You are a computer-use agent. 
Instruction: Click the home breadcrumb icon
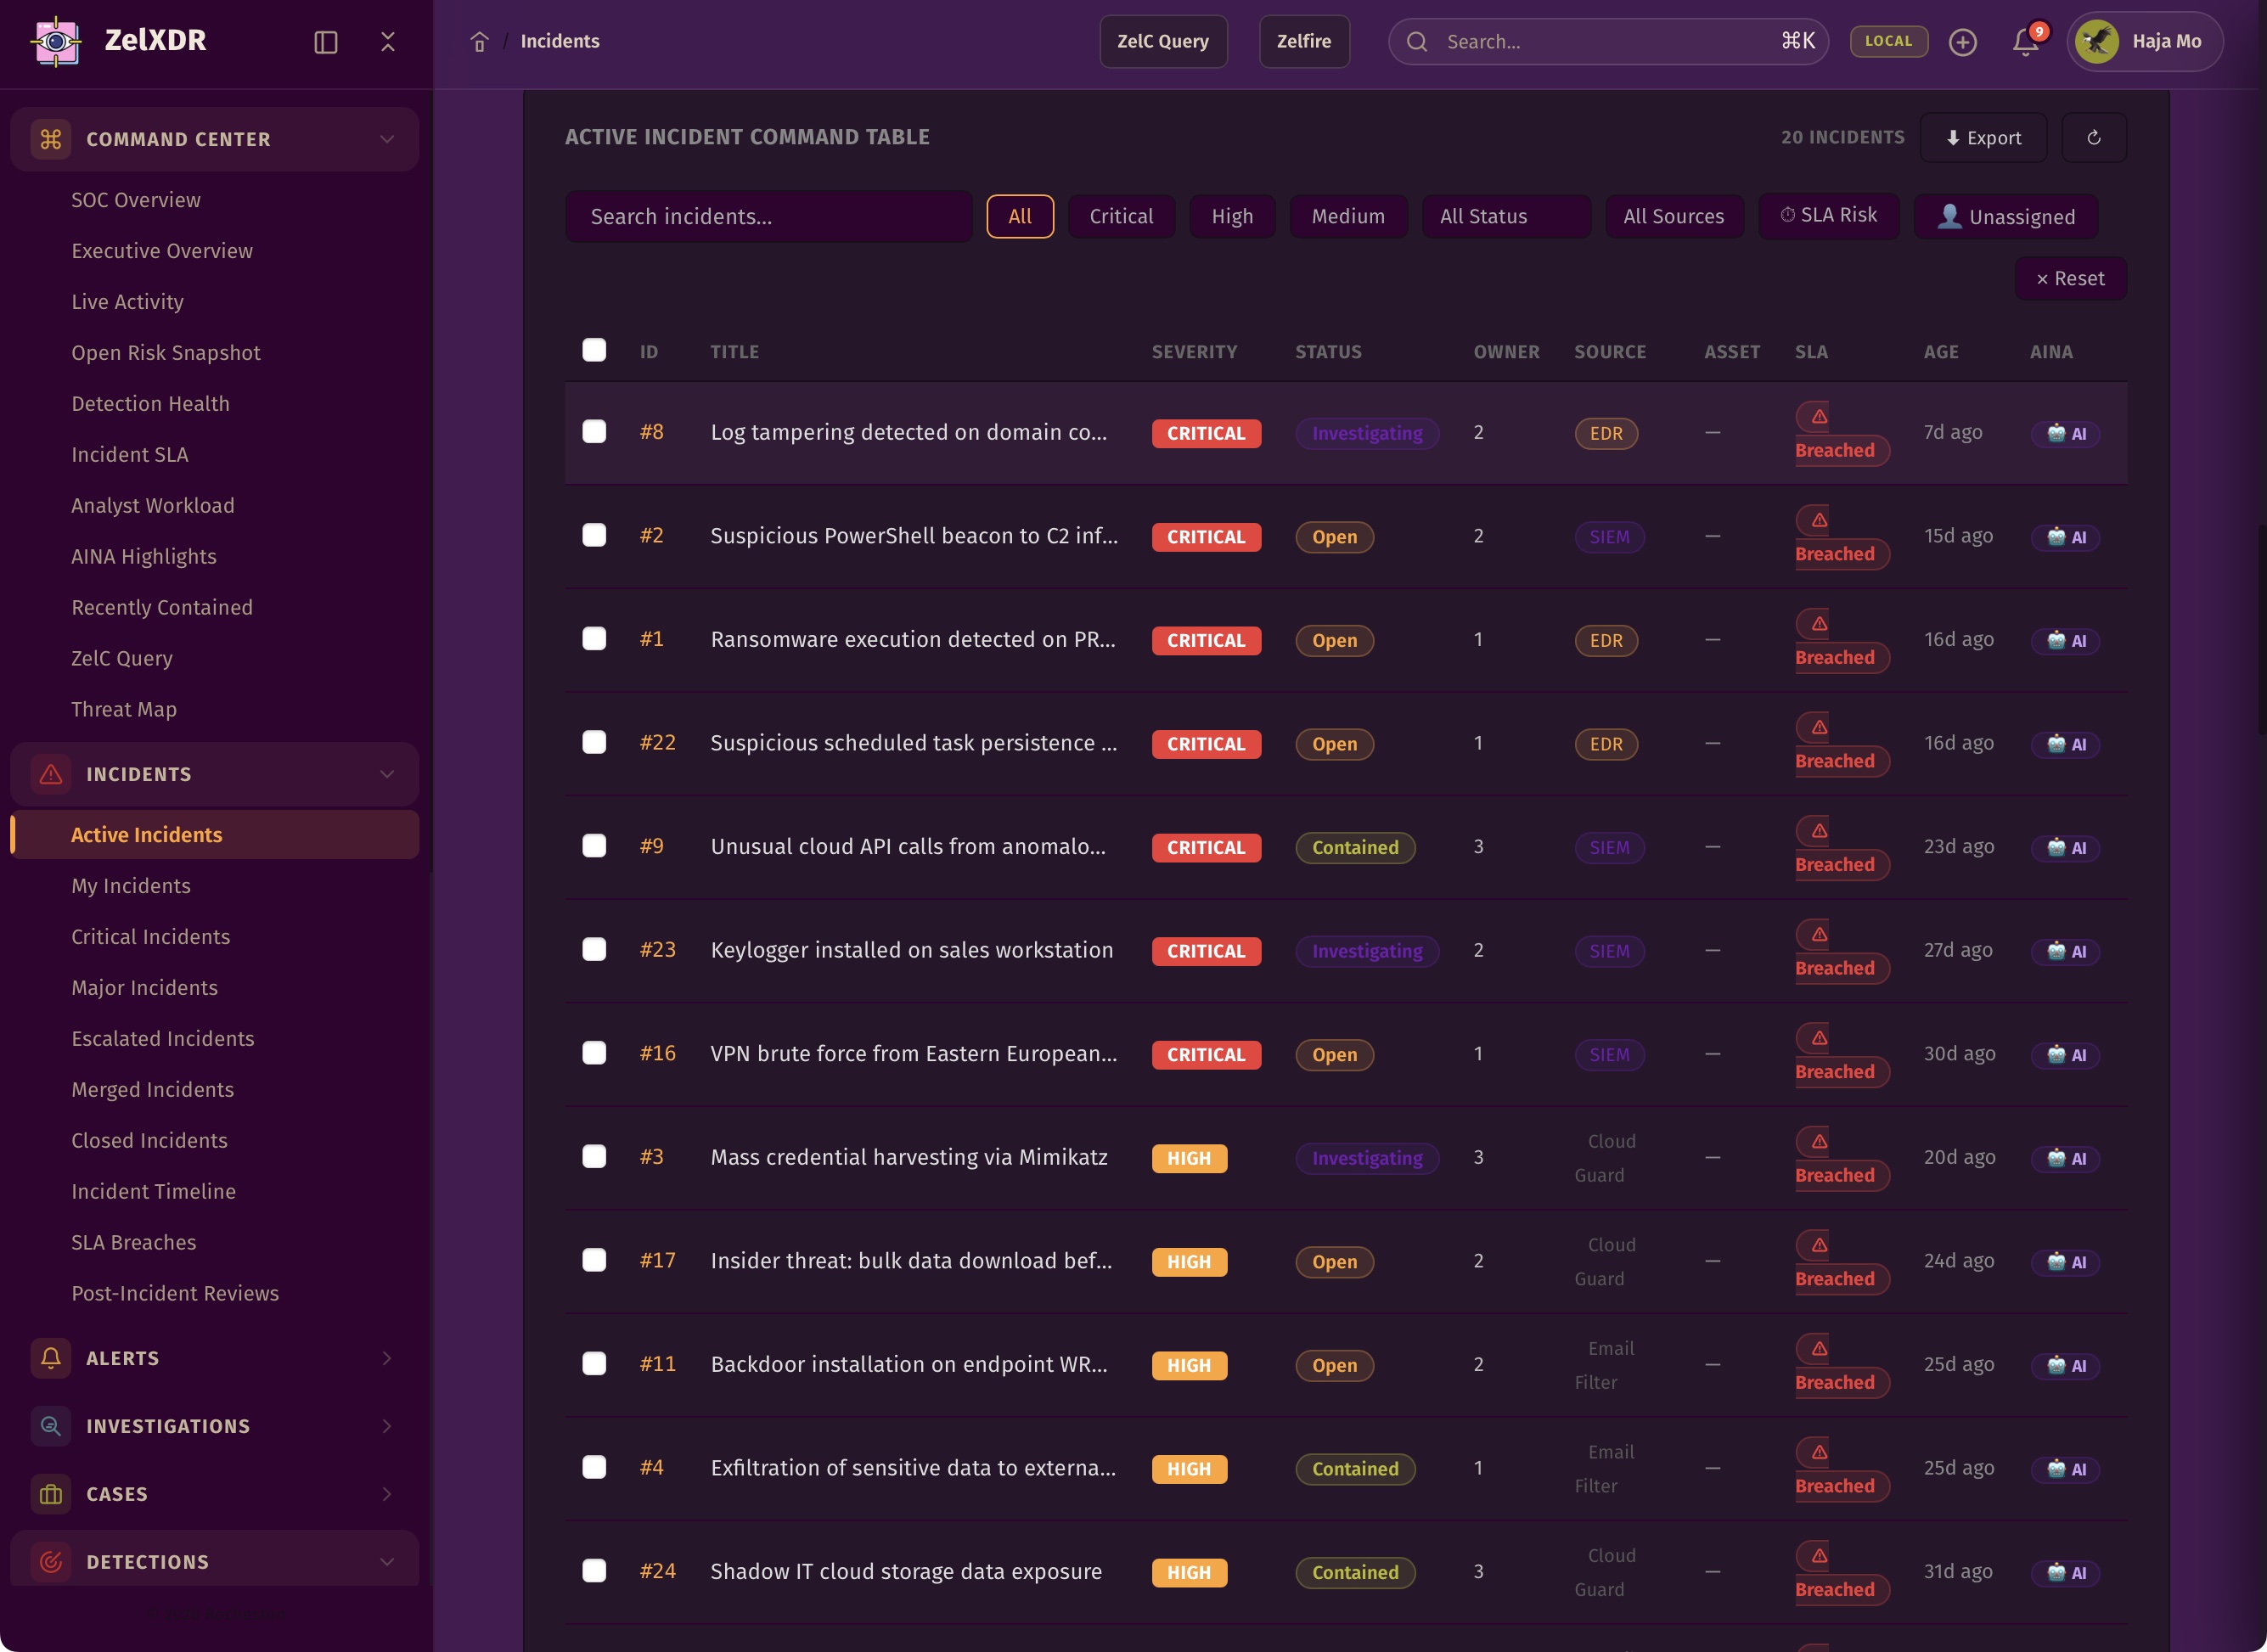coord(479,42)
